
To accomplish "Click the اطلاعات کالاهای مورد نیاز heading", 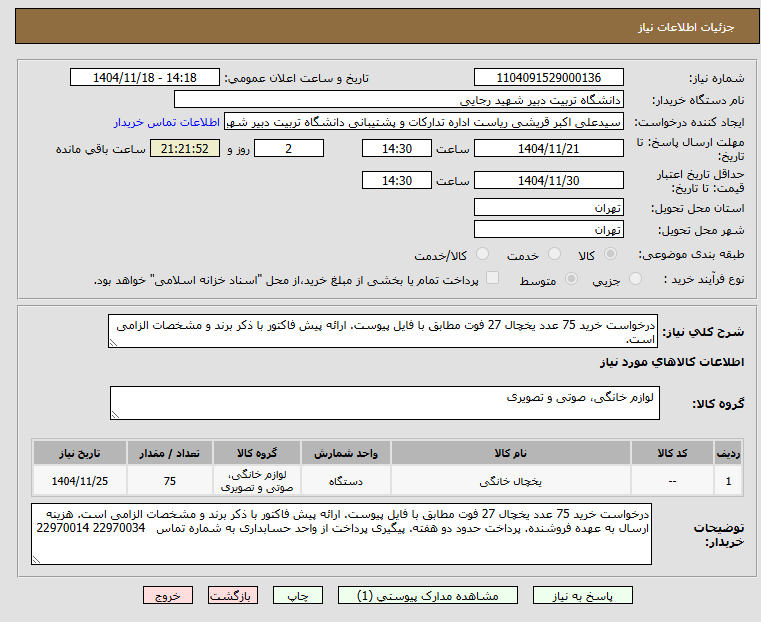I will click(672, 362).
